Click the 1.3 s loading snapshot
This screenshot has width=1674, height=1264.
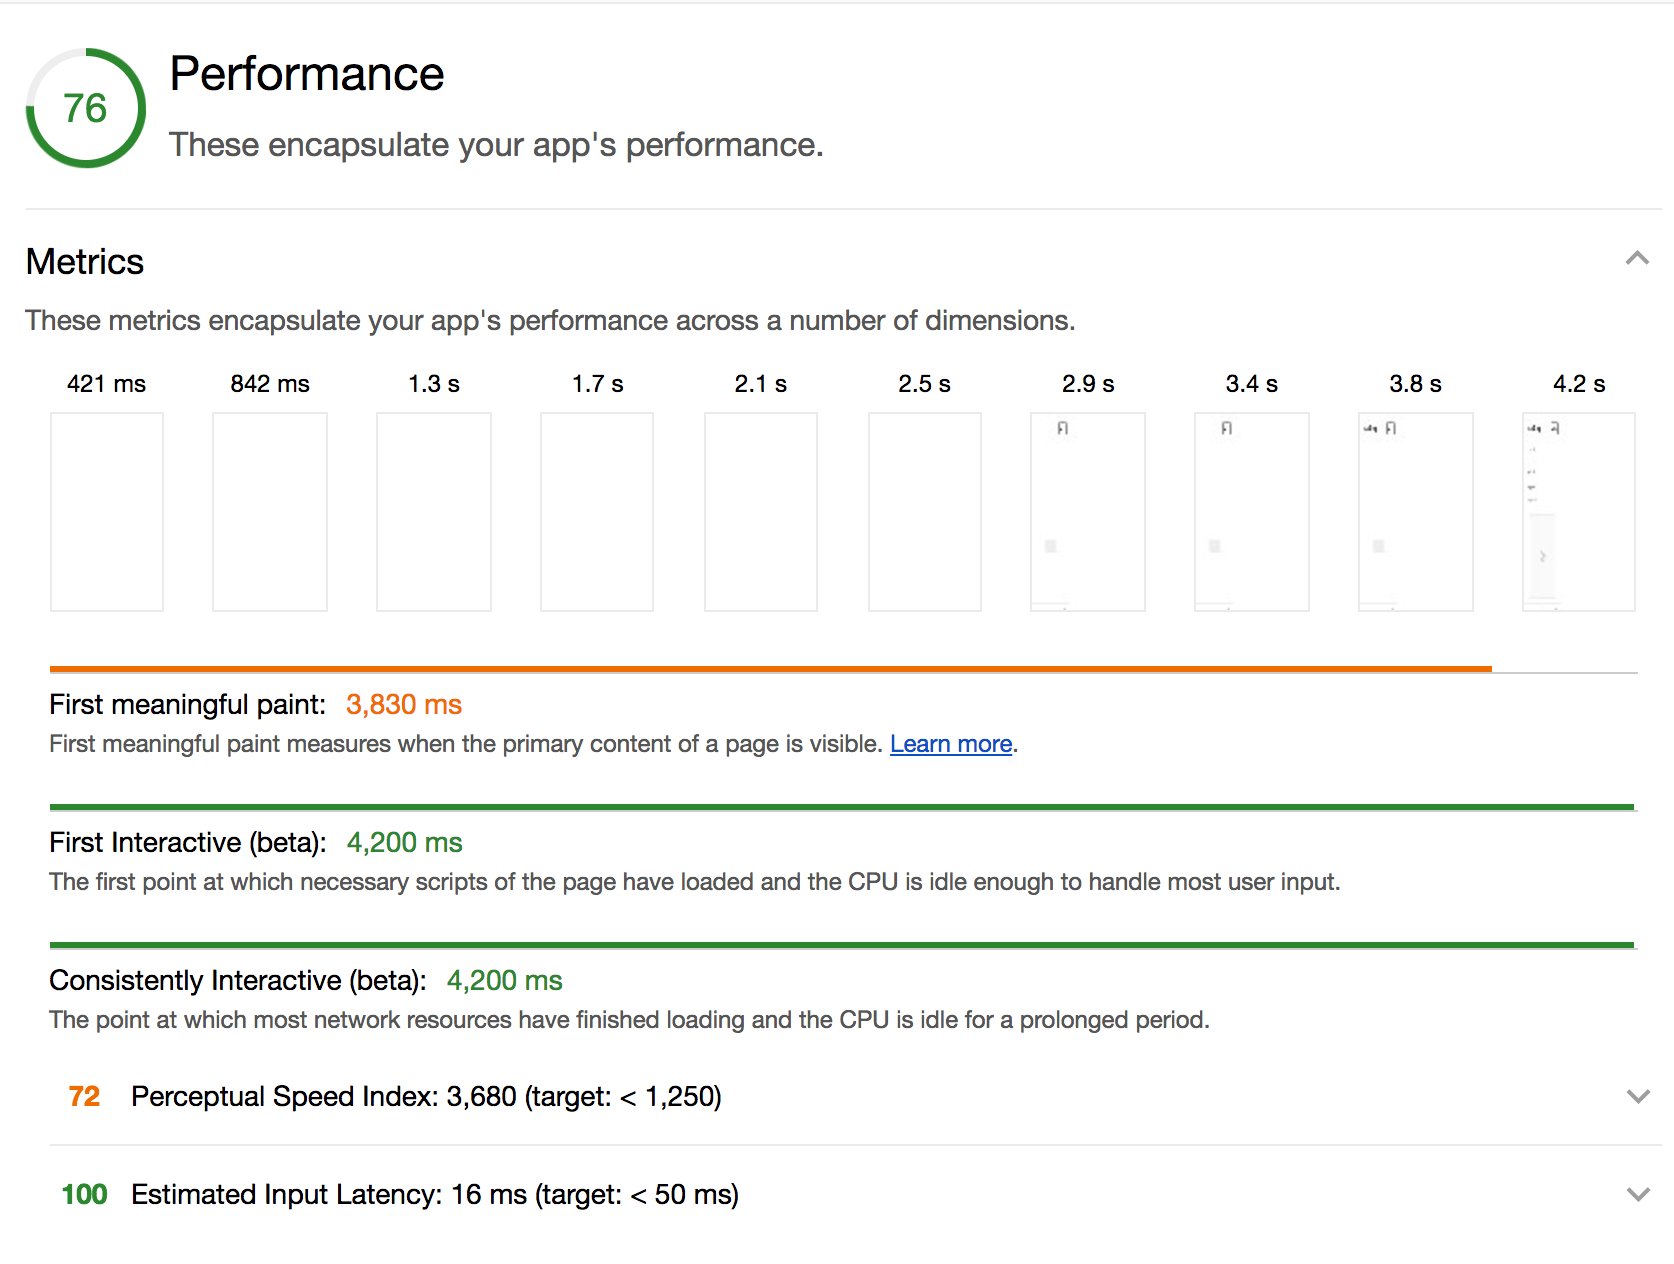(x=433, y=511)
